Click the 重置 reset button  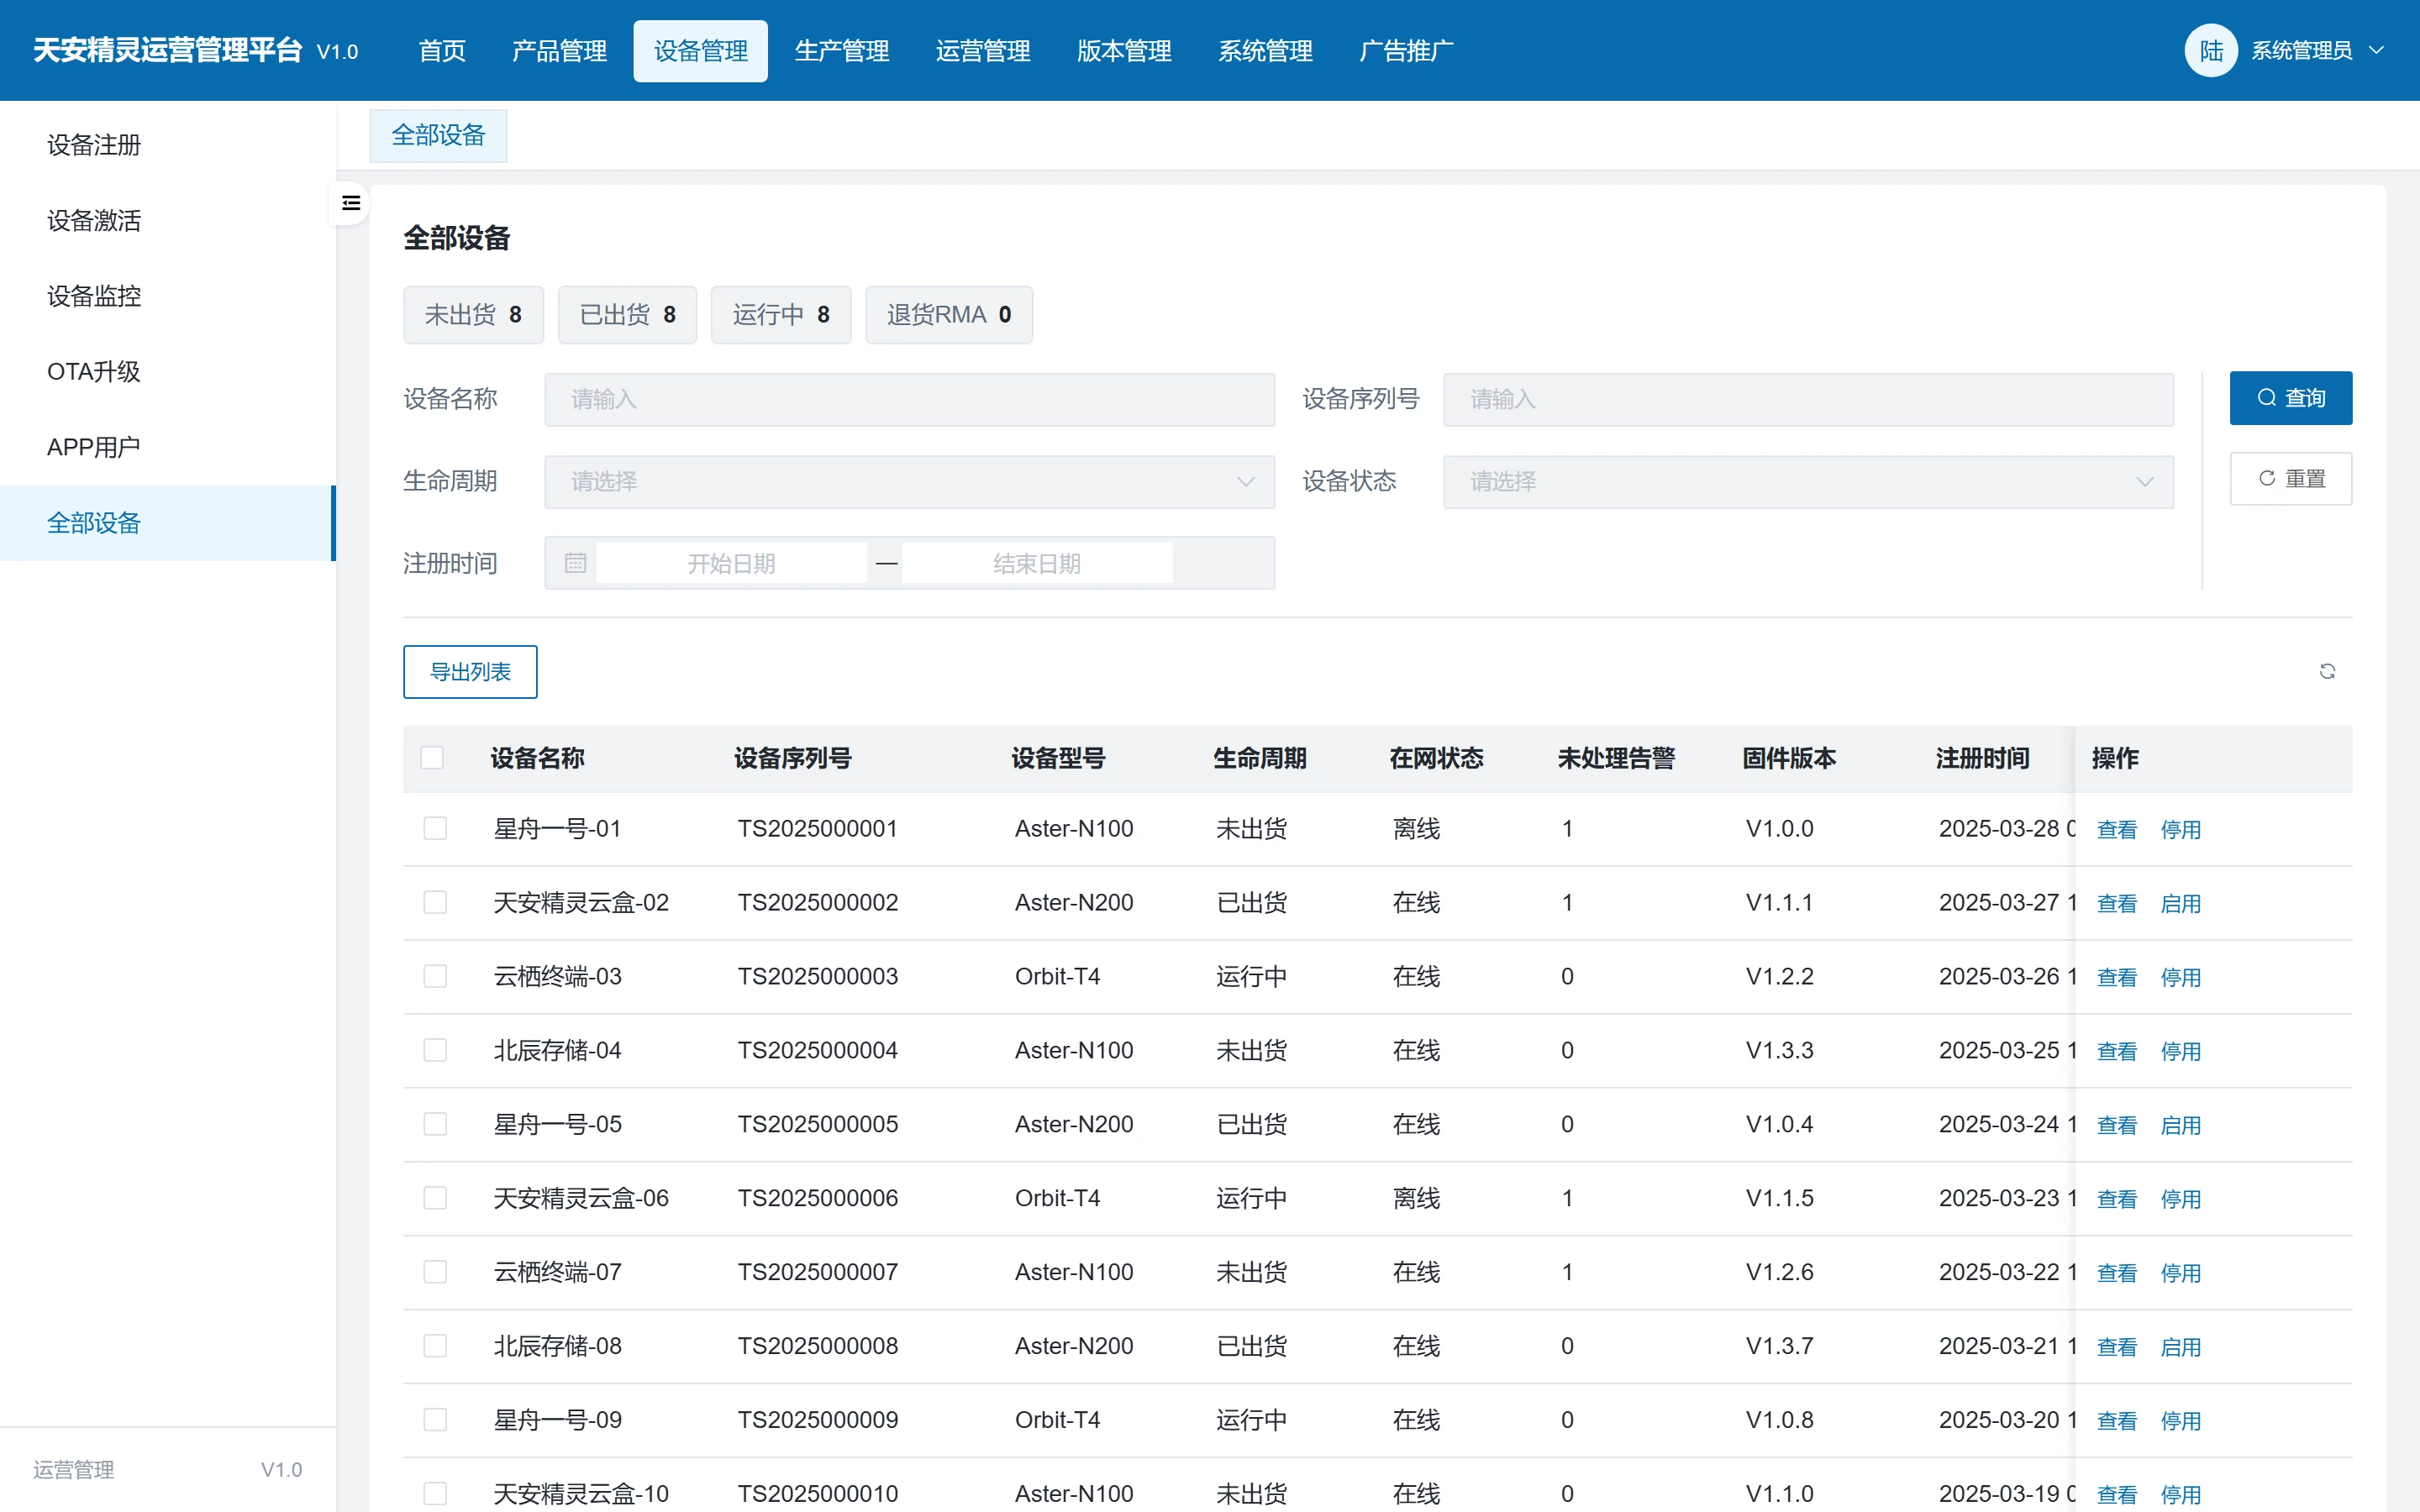point(2290,479)
